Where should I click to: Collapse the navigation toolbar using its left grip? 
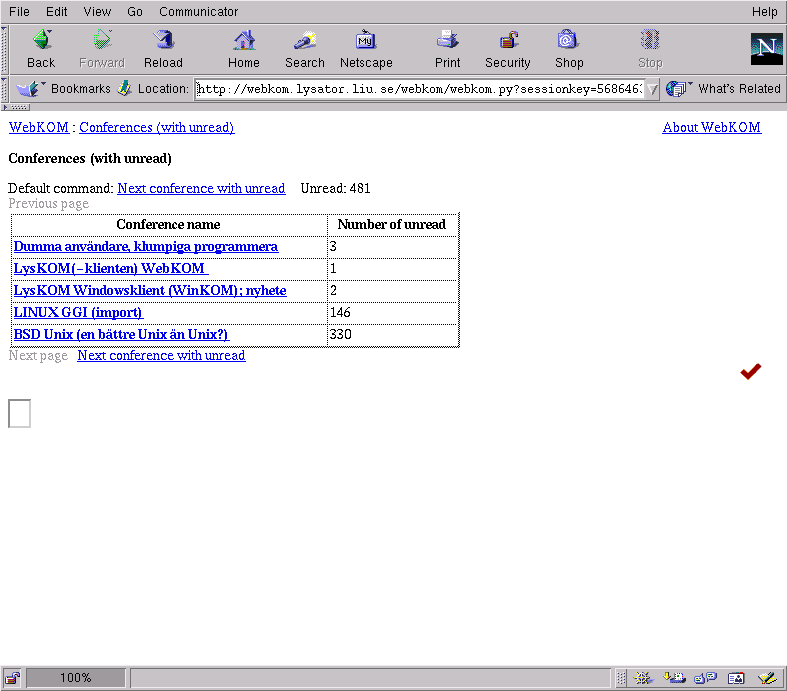coord(5,48)
